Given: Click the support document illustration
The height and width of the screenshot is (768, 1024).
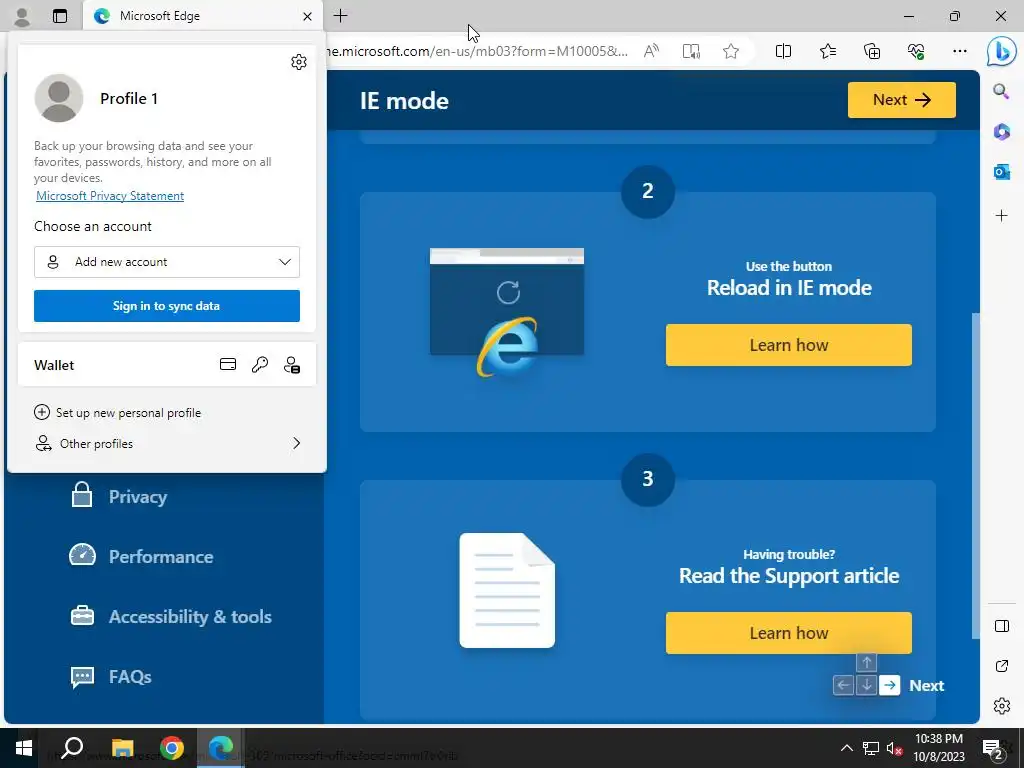Looking at the screenshot, I should [507, 590].
